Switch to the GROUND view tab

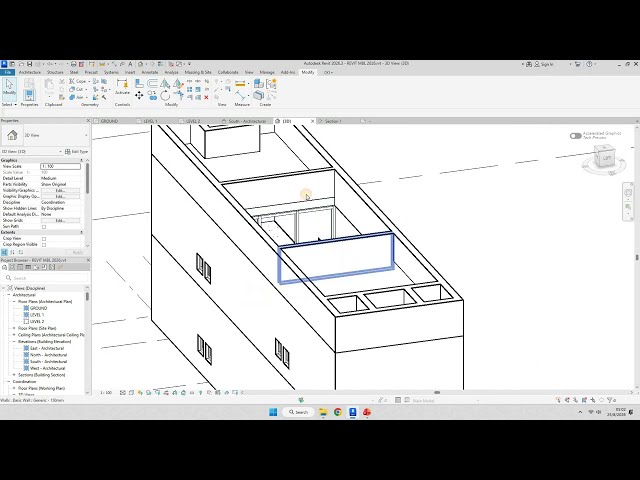[x=109, y=121]
